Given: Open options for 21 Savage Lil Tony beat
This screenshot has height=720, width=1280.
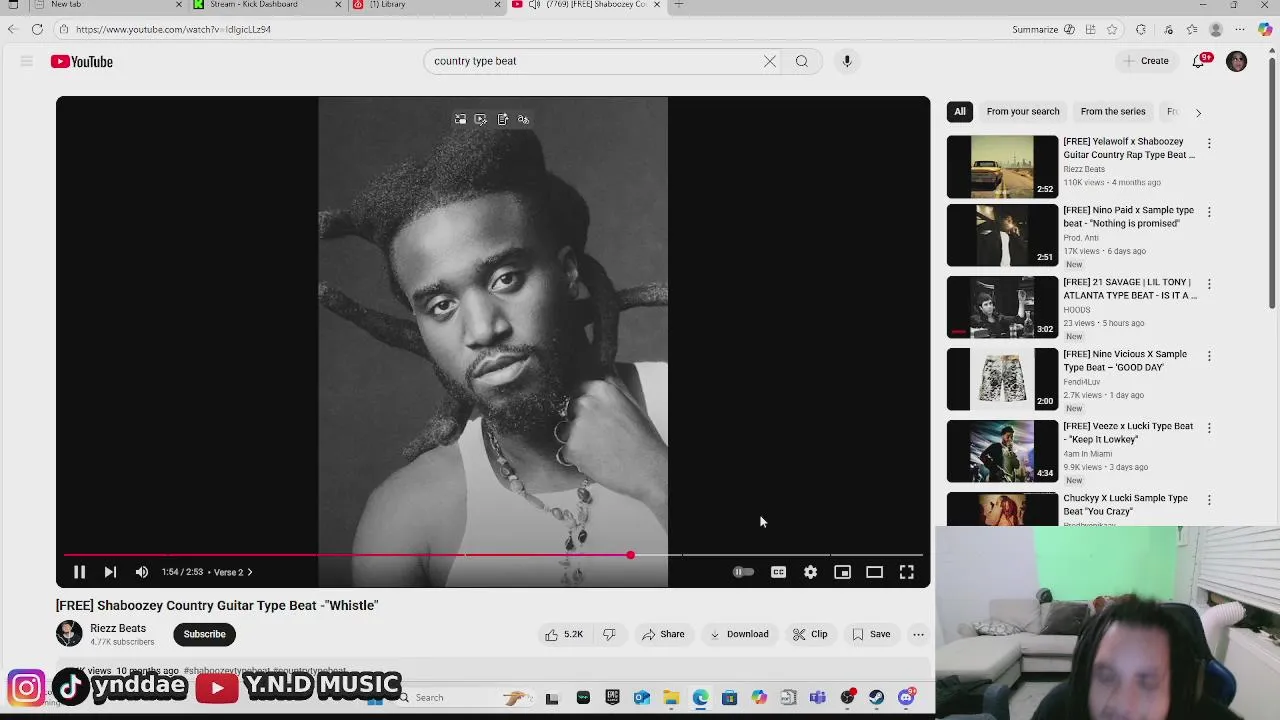Looking at the screenshot, I should [1209, 284].
